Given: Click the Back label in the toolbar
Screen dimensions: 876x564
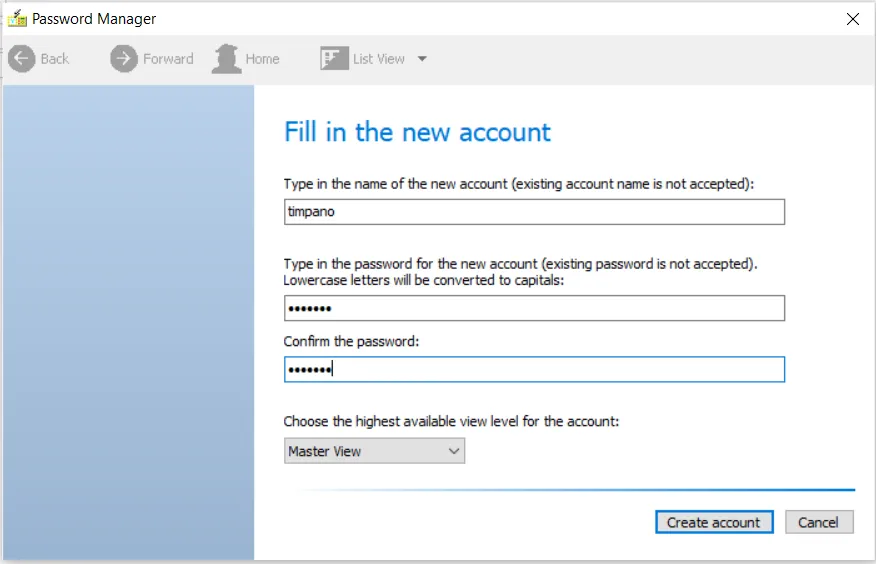Looking at the screenshot, I should tap(55, 59).
